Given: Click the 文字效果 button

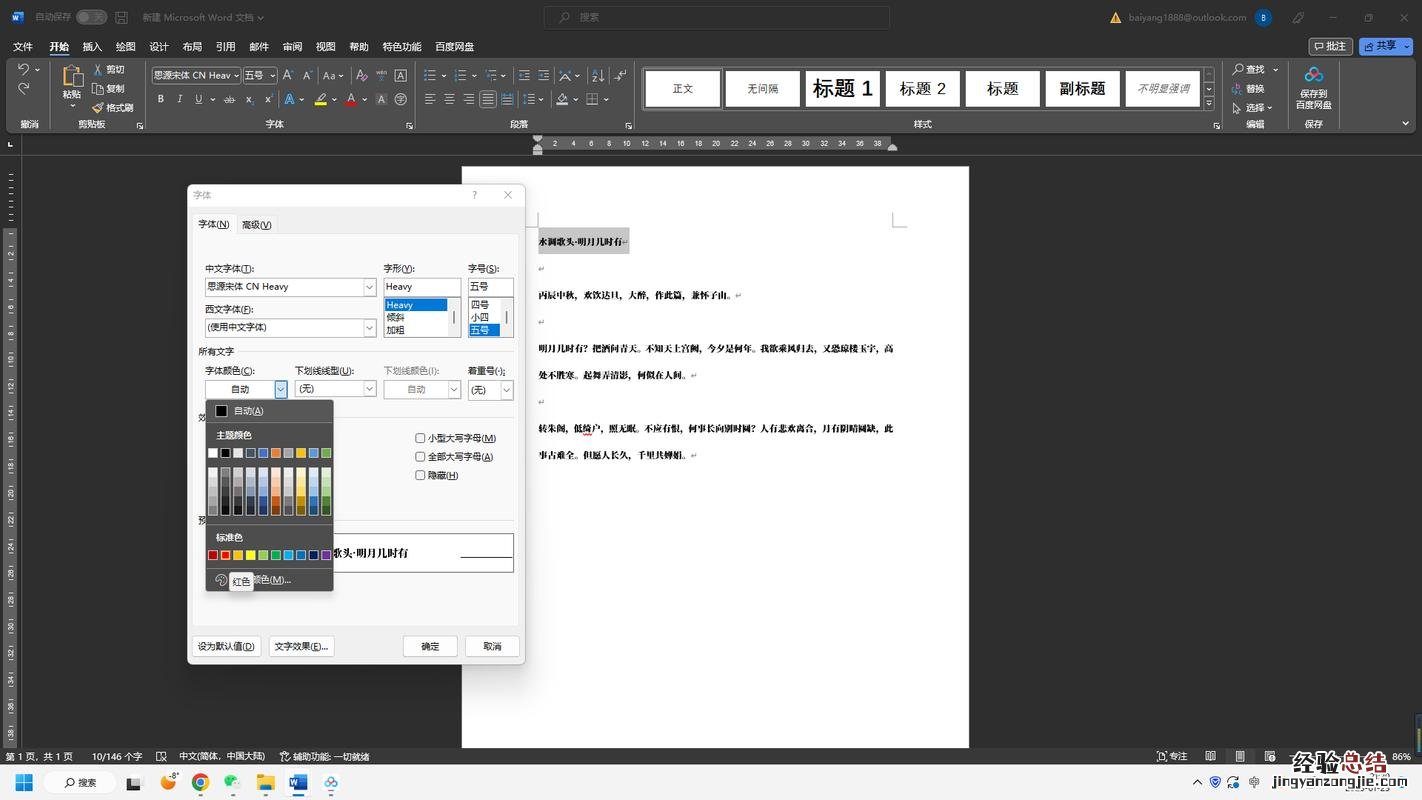Looking at the screenshot, I should tap(301, 646).
